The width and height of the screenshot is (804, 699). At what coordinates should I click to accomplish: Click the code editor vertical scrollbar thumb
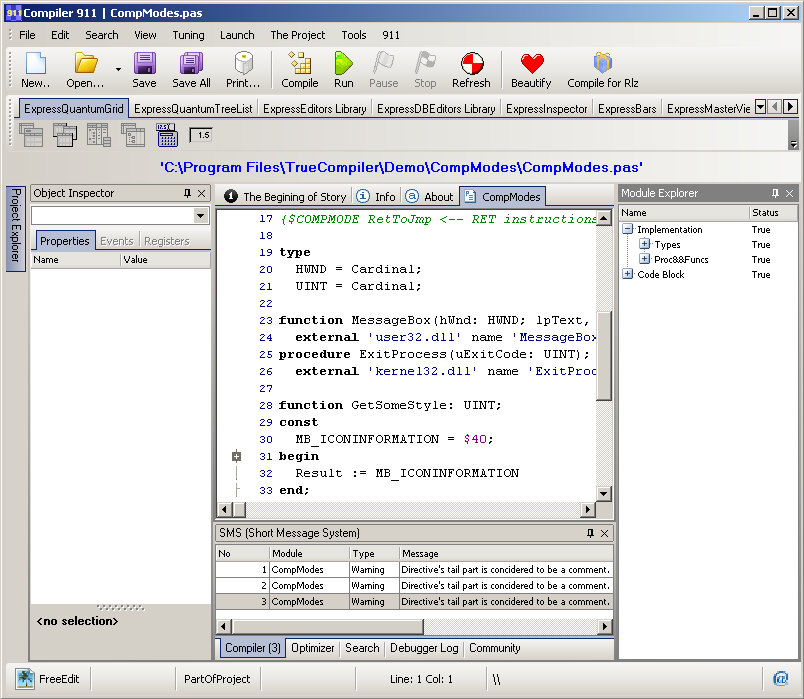[603, 355]
